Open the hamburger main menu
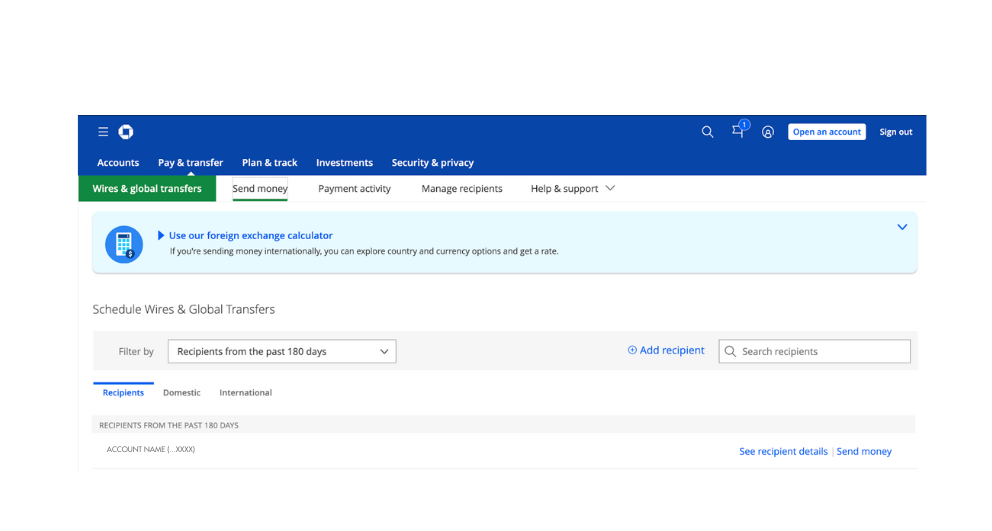Image resolution: width=992 pixels, height=531 pixels. click(x=103, y=132)
